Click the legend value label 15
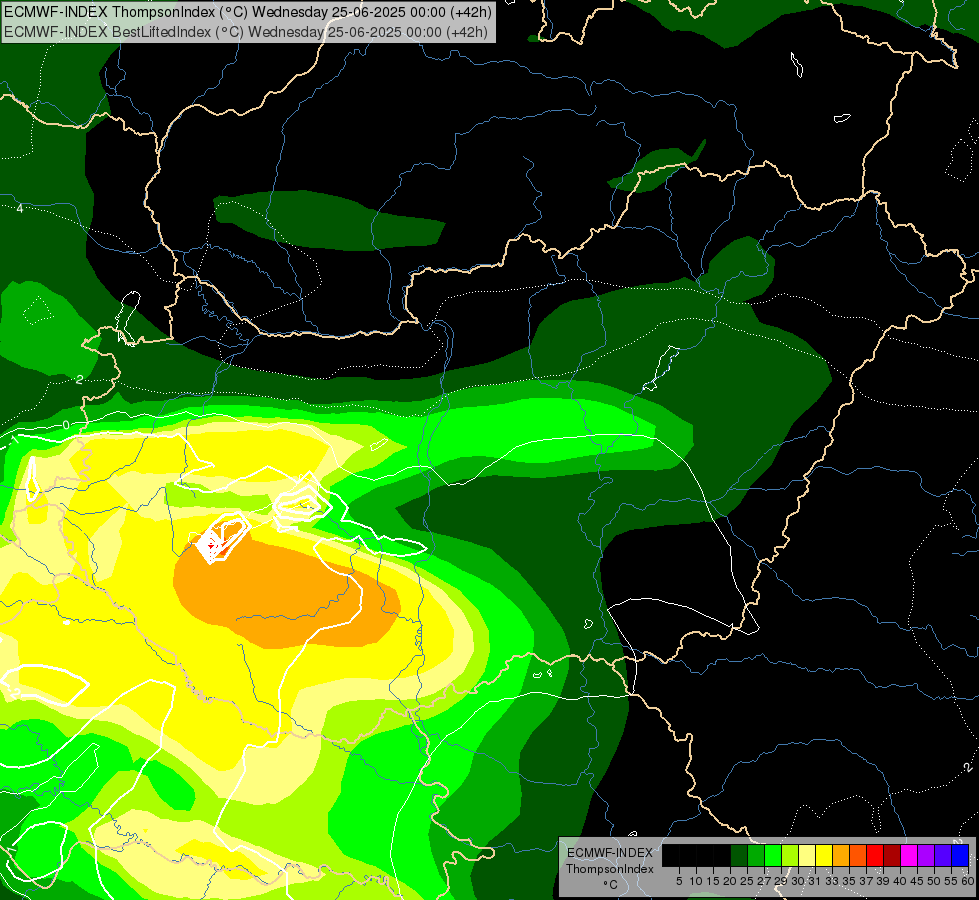Viewport: 979px width, 900px height. coord(713,881)
